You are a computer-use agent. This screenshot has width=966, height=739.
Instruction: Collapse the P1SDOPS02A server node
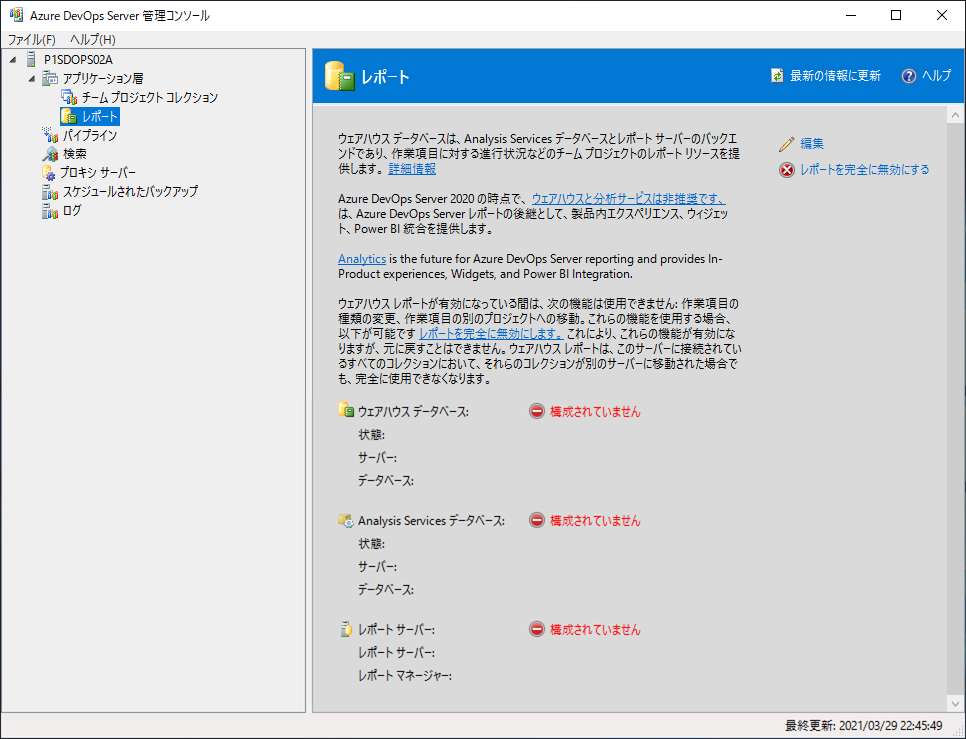[12, 60]
